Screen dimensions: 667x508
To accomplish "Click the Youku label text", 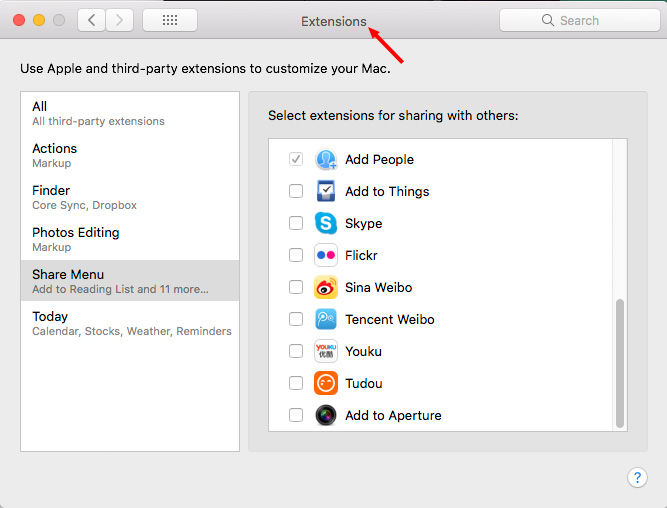I will click(x=363, y=351).
